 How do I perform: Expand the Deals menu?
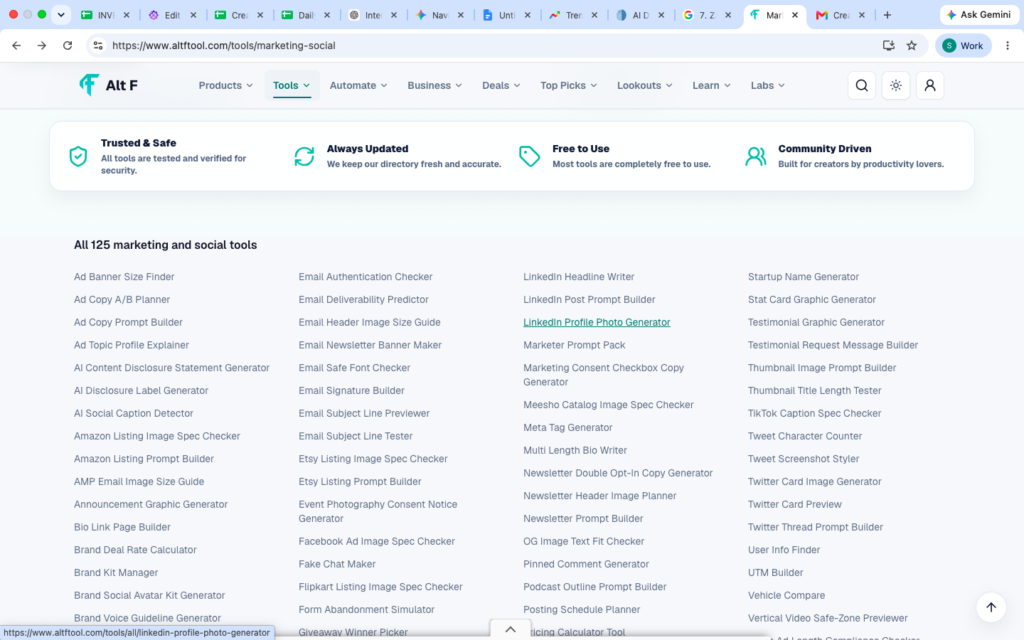click(x=501, y=86)
